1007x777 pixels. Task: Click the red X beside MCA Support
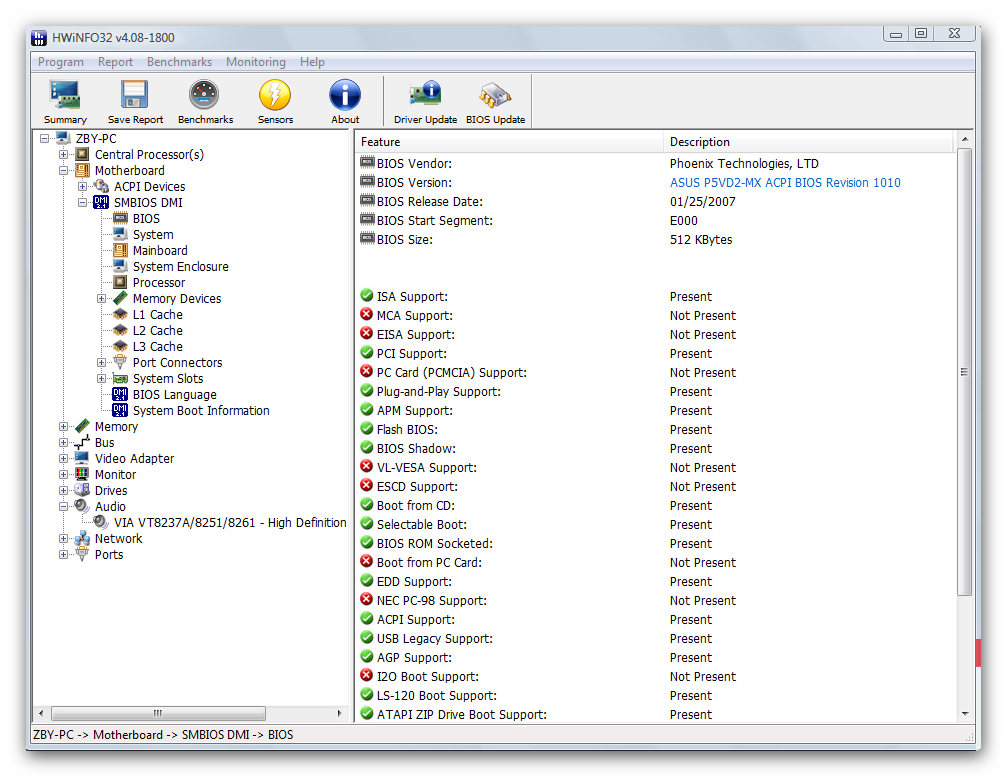pos(367,315)
